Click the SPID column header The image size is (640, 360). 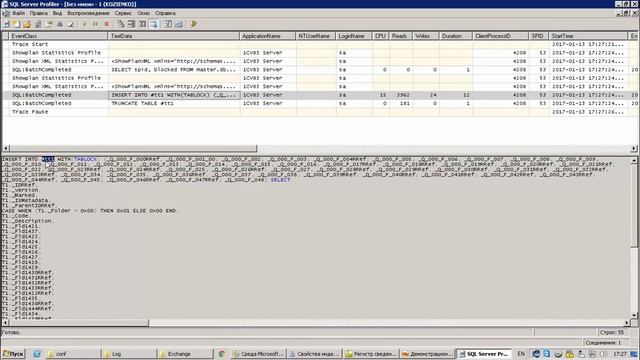tap(539, 36)
